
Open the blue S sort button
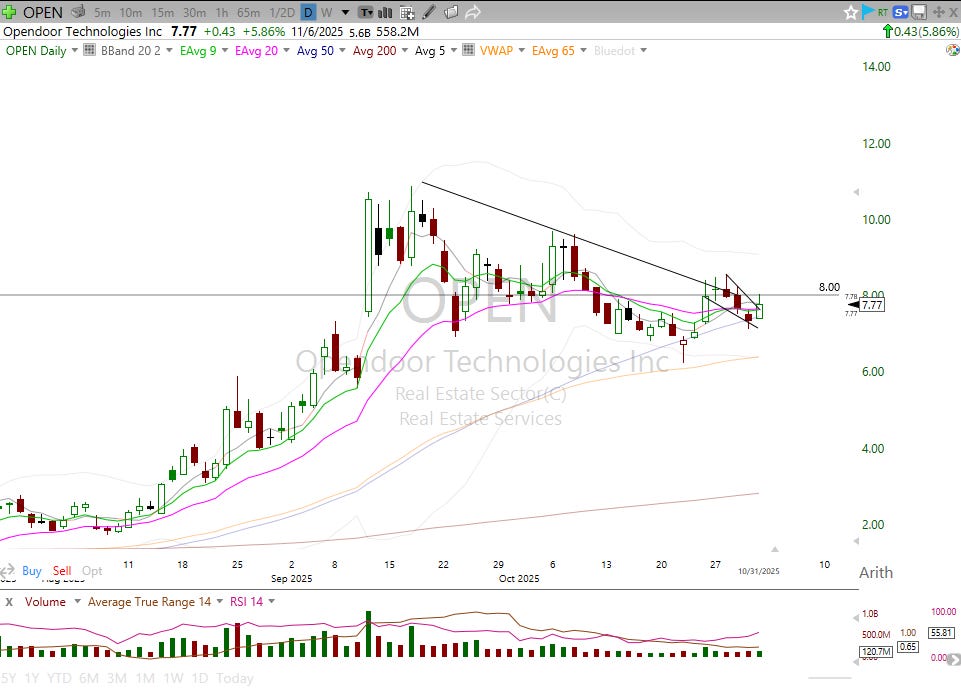[900, 12]
